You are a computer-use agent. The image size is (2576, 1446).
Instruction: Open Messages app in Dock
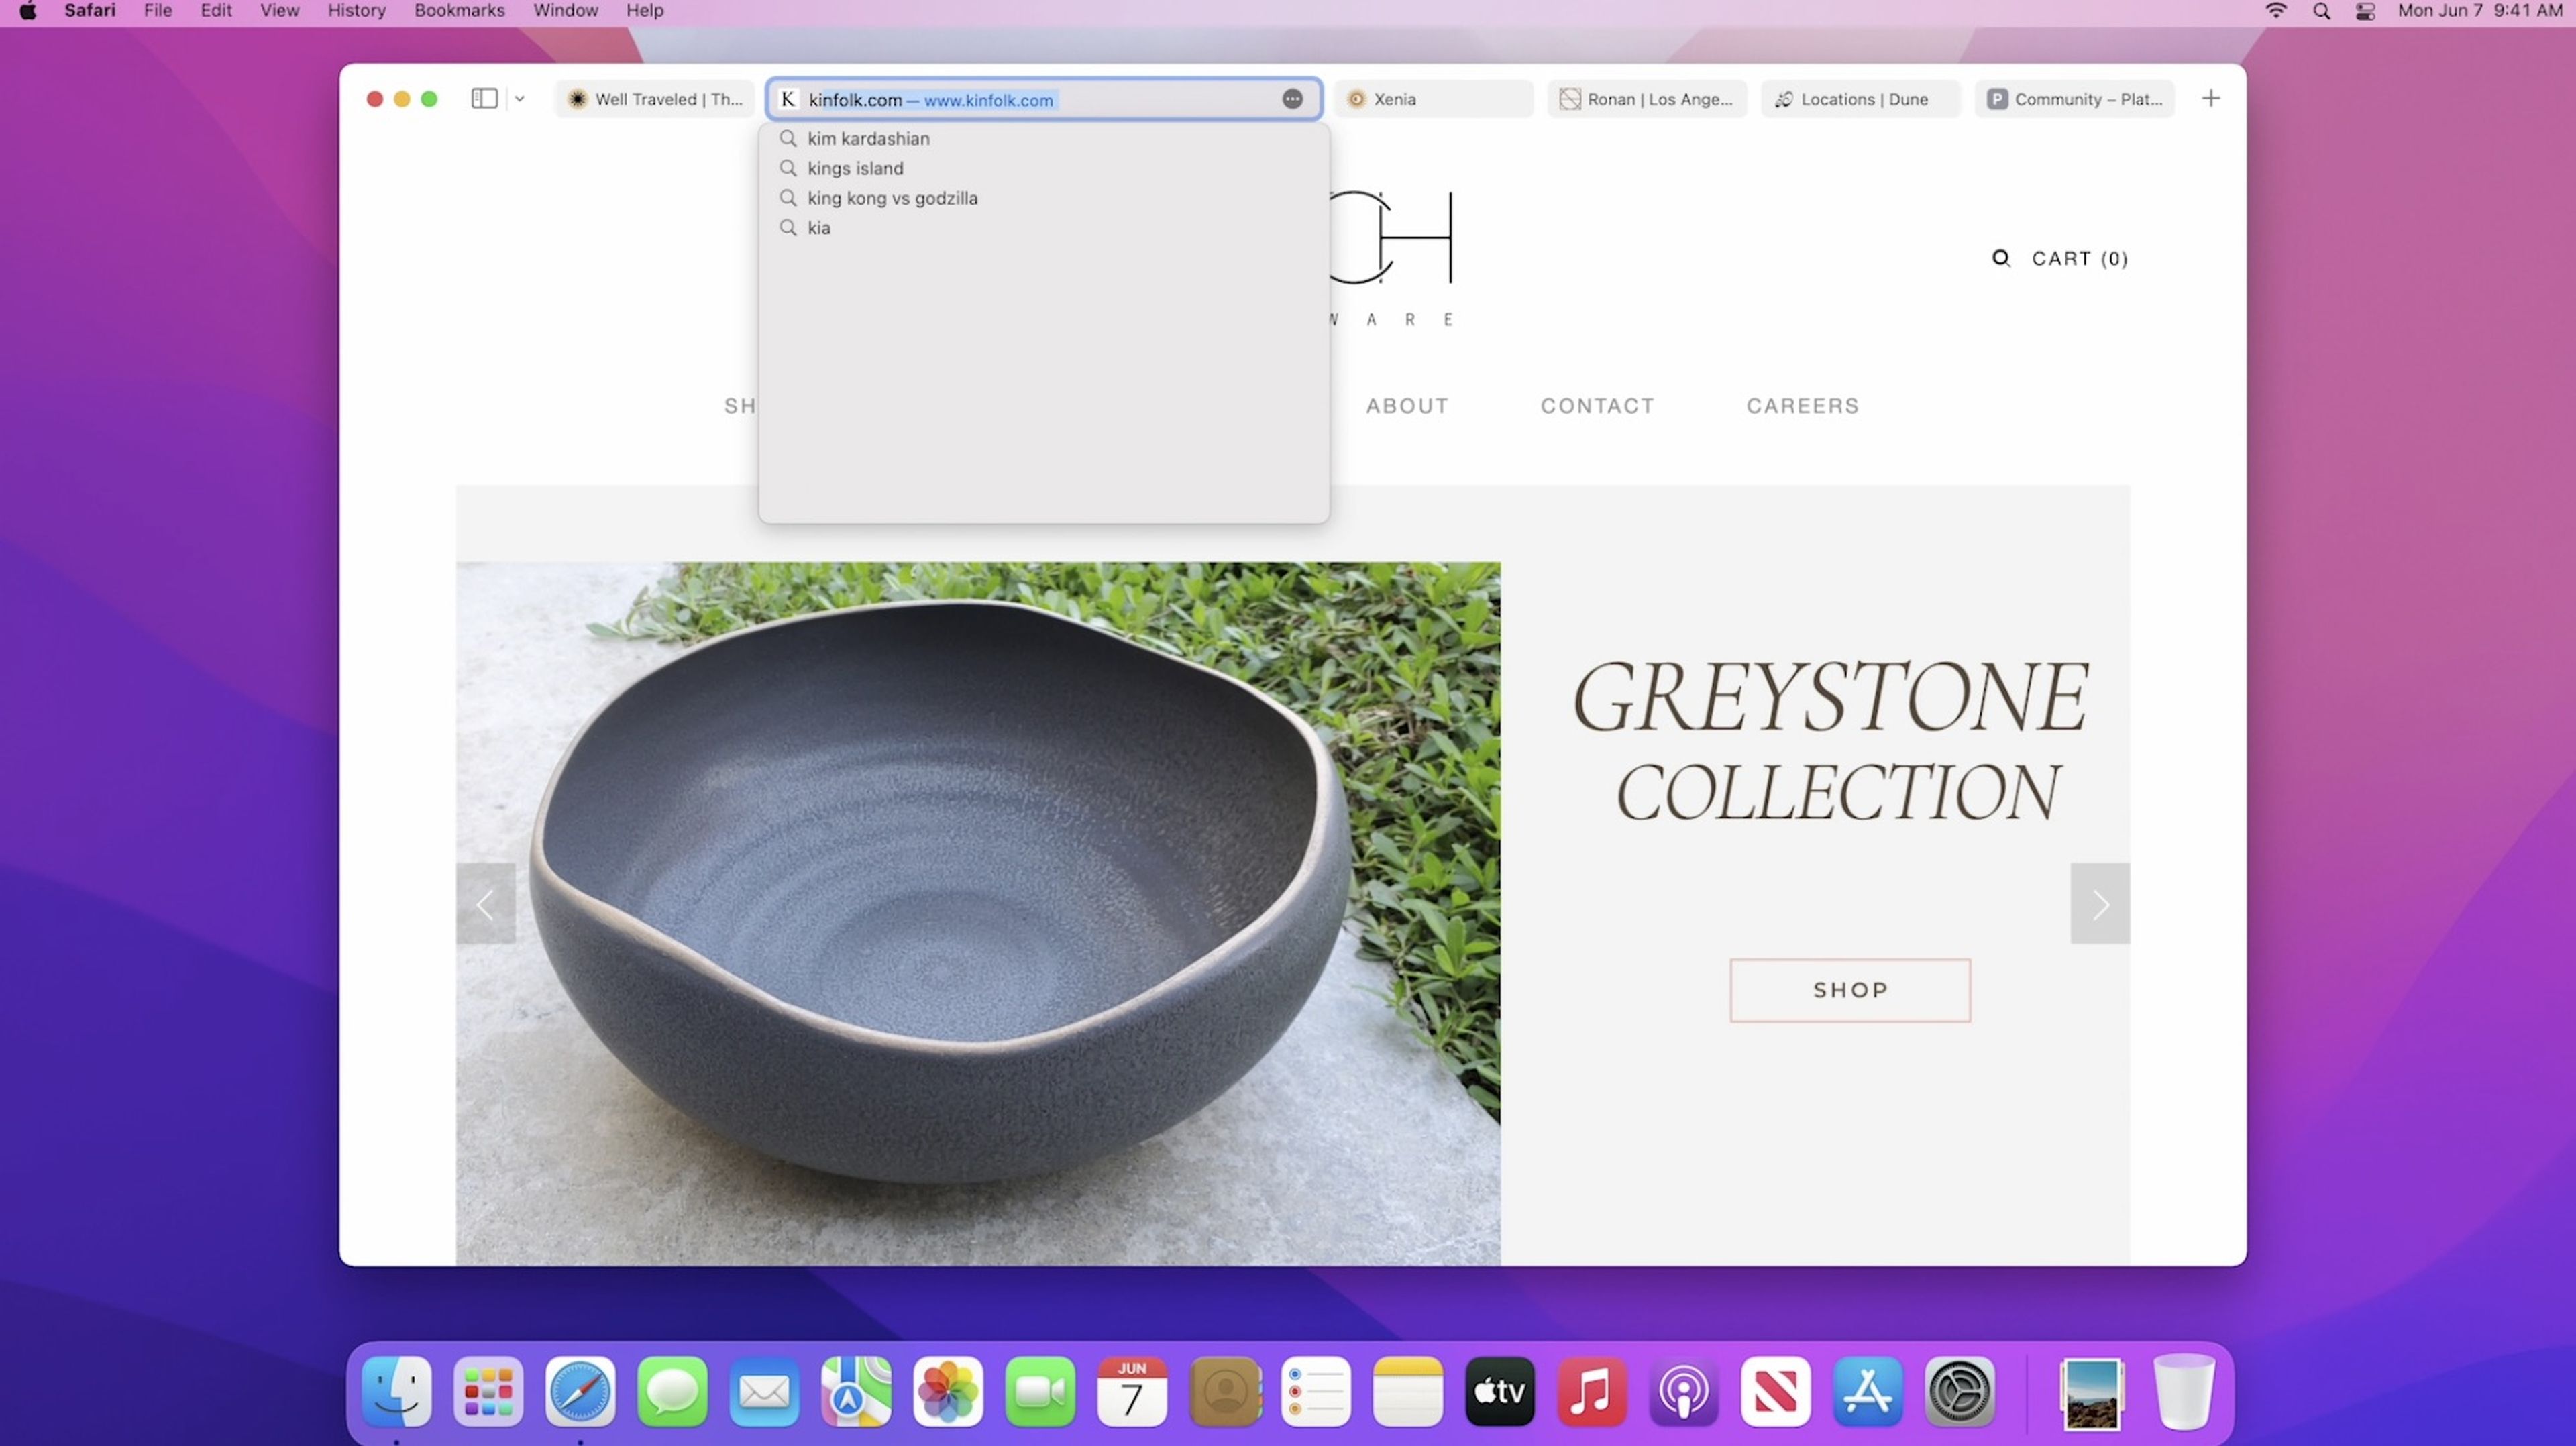click(672, 1391)
